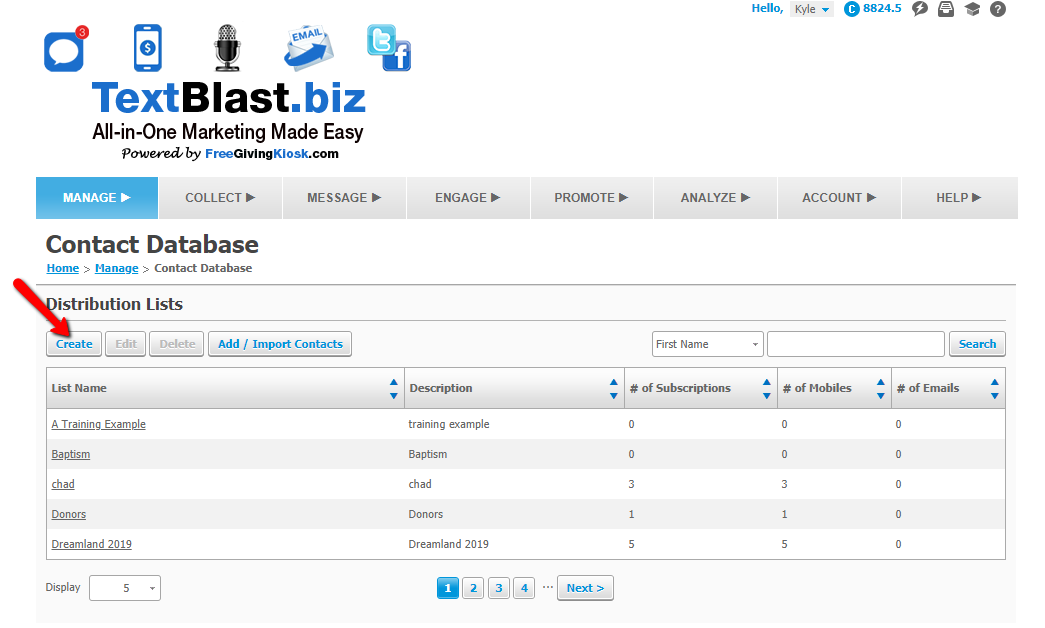The image size is (1045, 628).
Task: Click the graduation cap training icon
Action: [x=972, y=9]
